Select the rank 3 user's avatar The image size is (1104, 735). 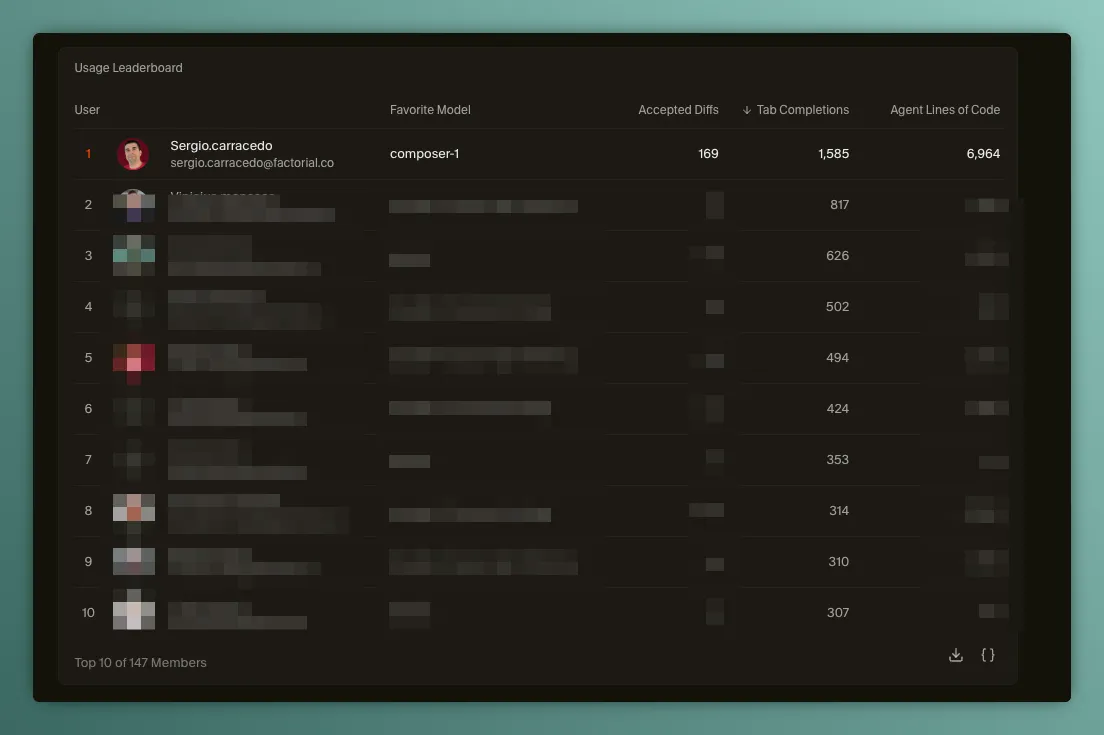[x=133, y=256]
